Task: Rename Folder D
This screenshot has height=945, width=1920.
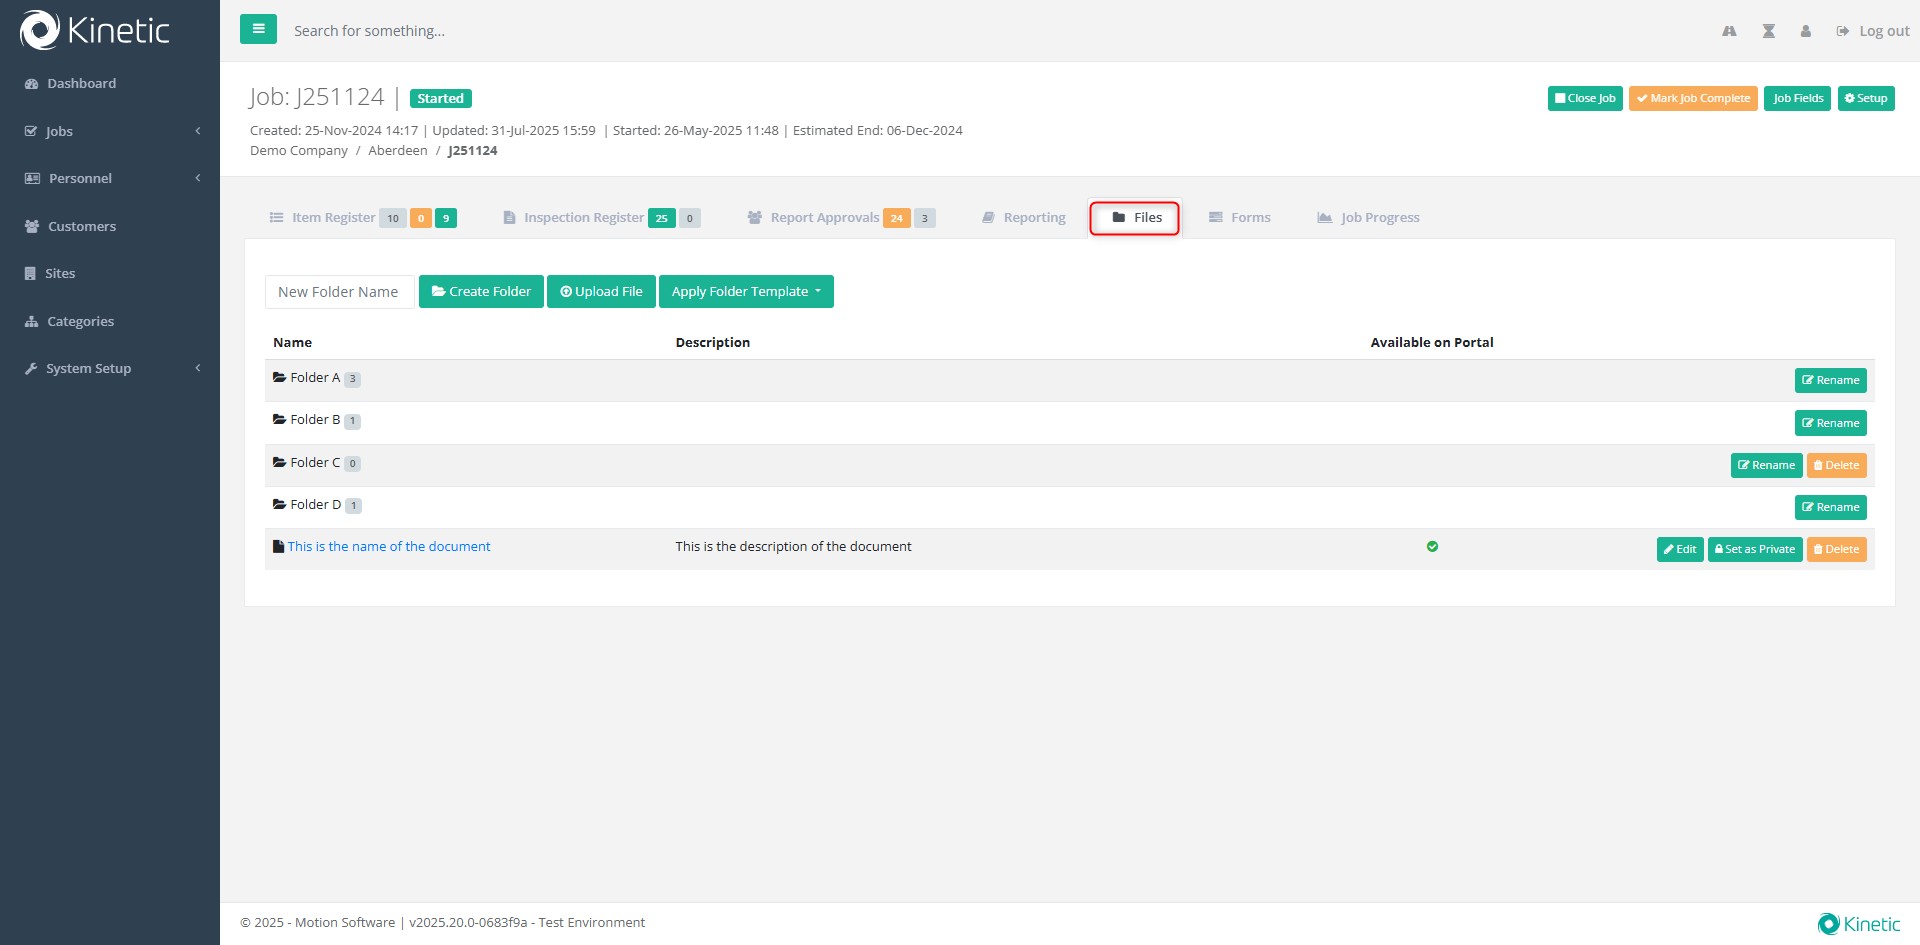Action: 1830,508
